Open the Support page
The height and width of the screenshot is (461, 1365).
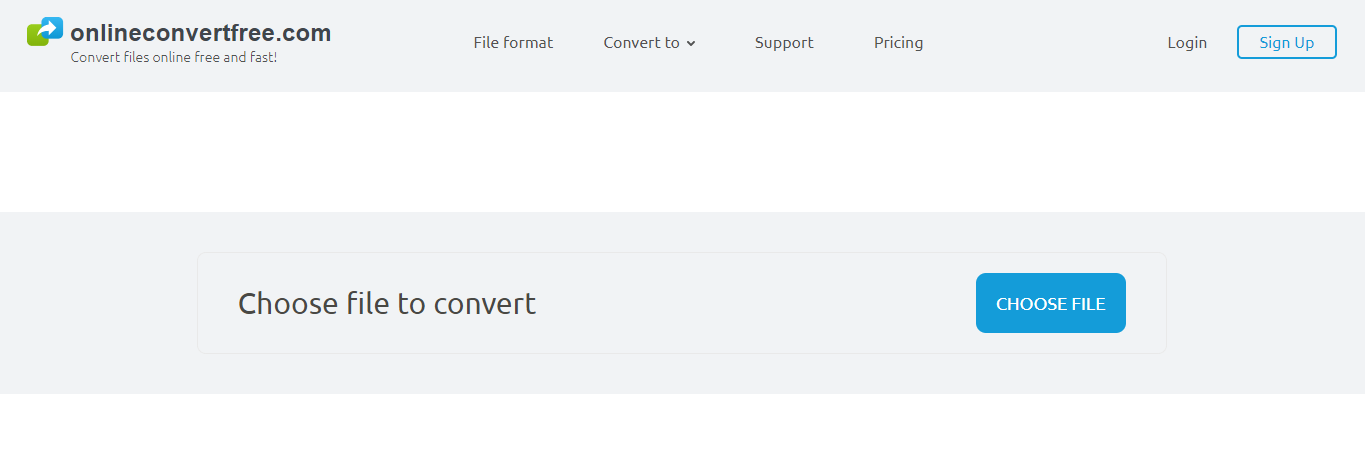click(784, 43)
